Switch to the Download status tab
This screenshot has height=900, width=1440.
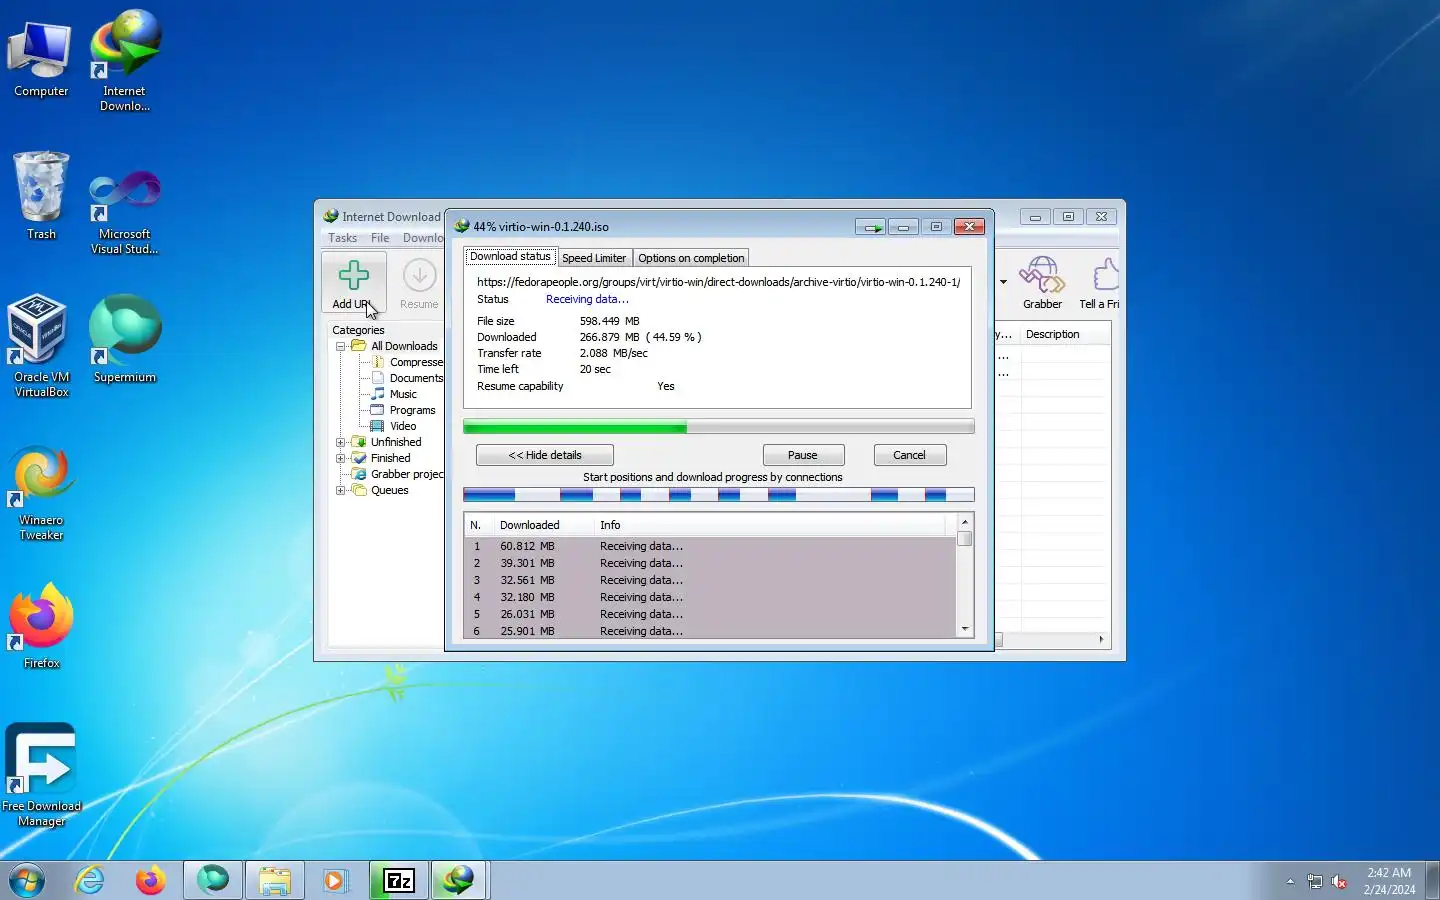point(510,257)
